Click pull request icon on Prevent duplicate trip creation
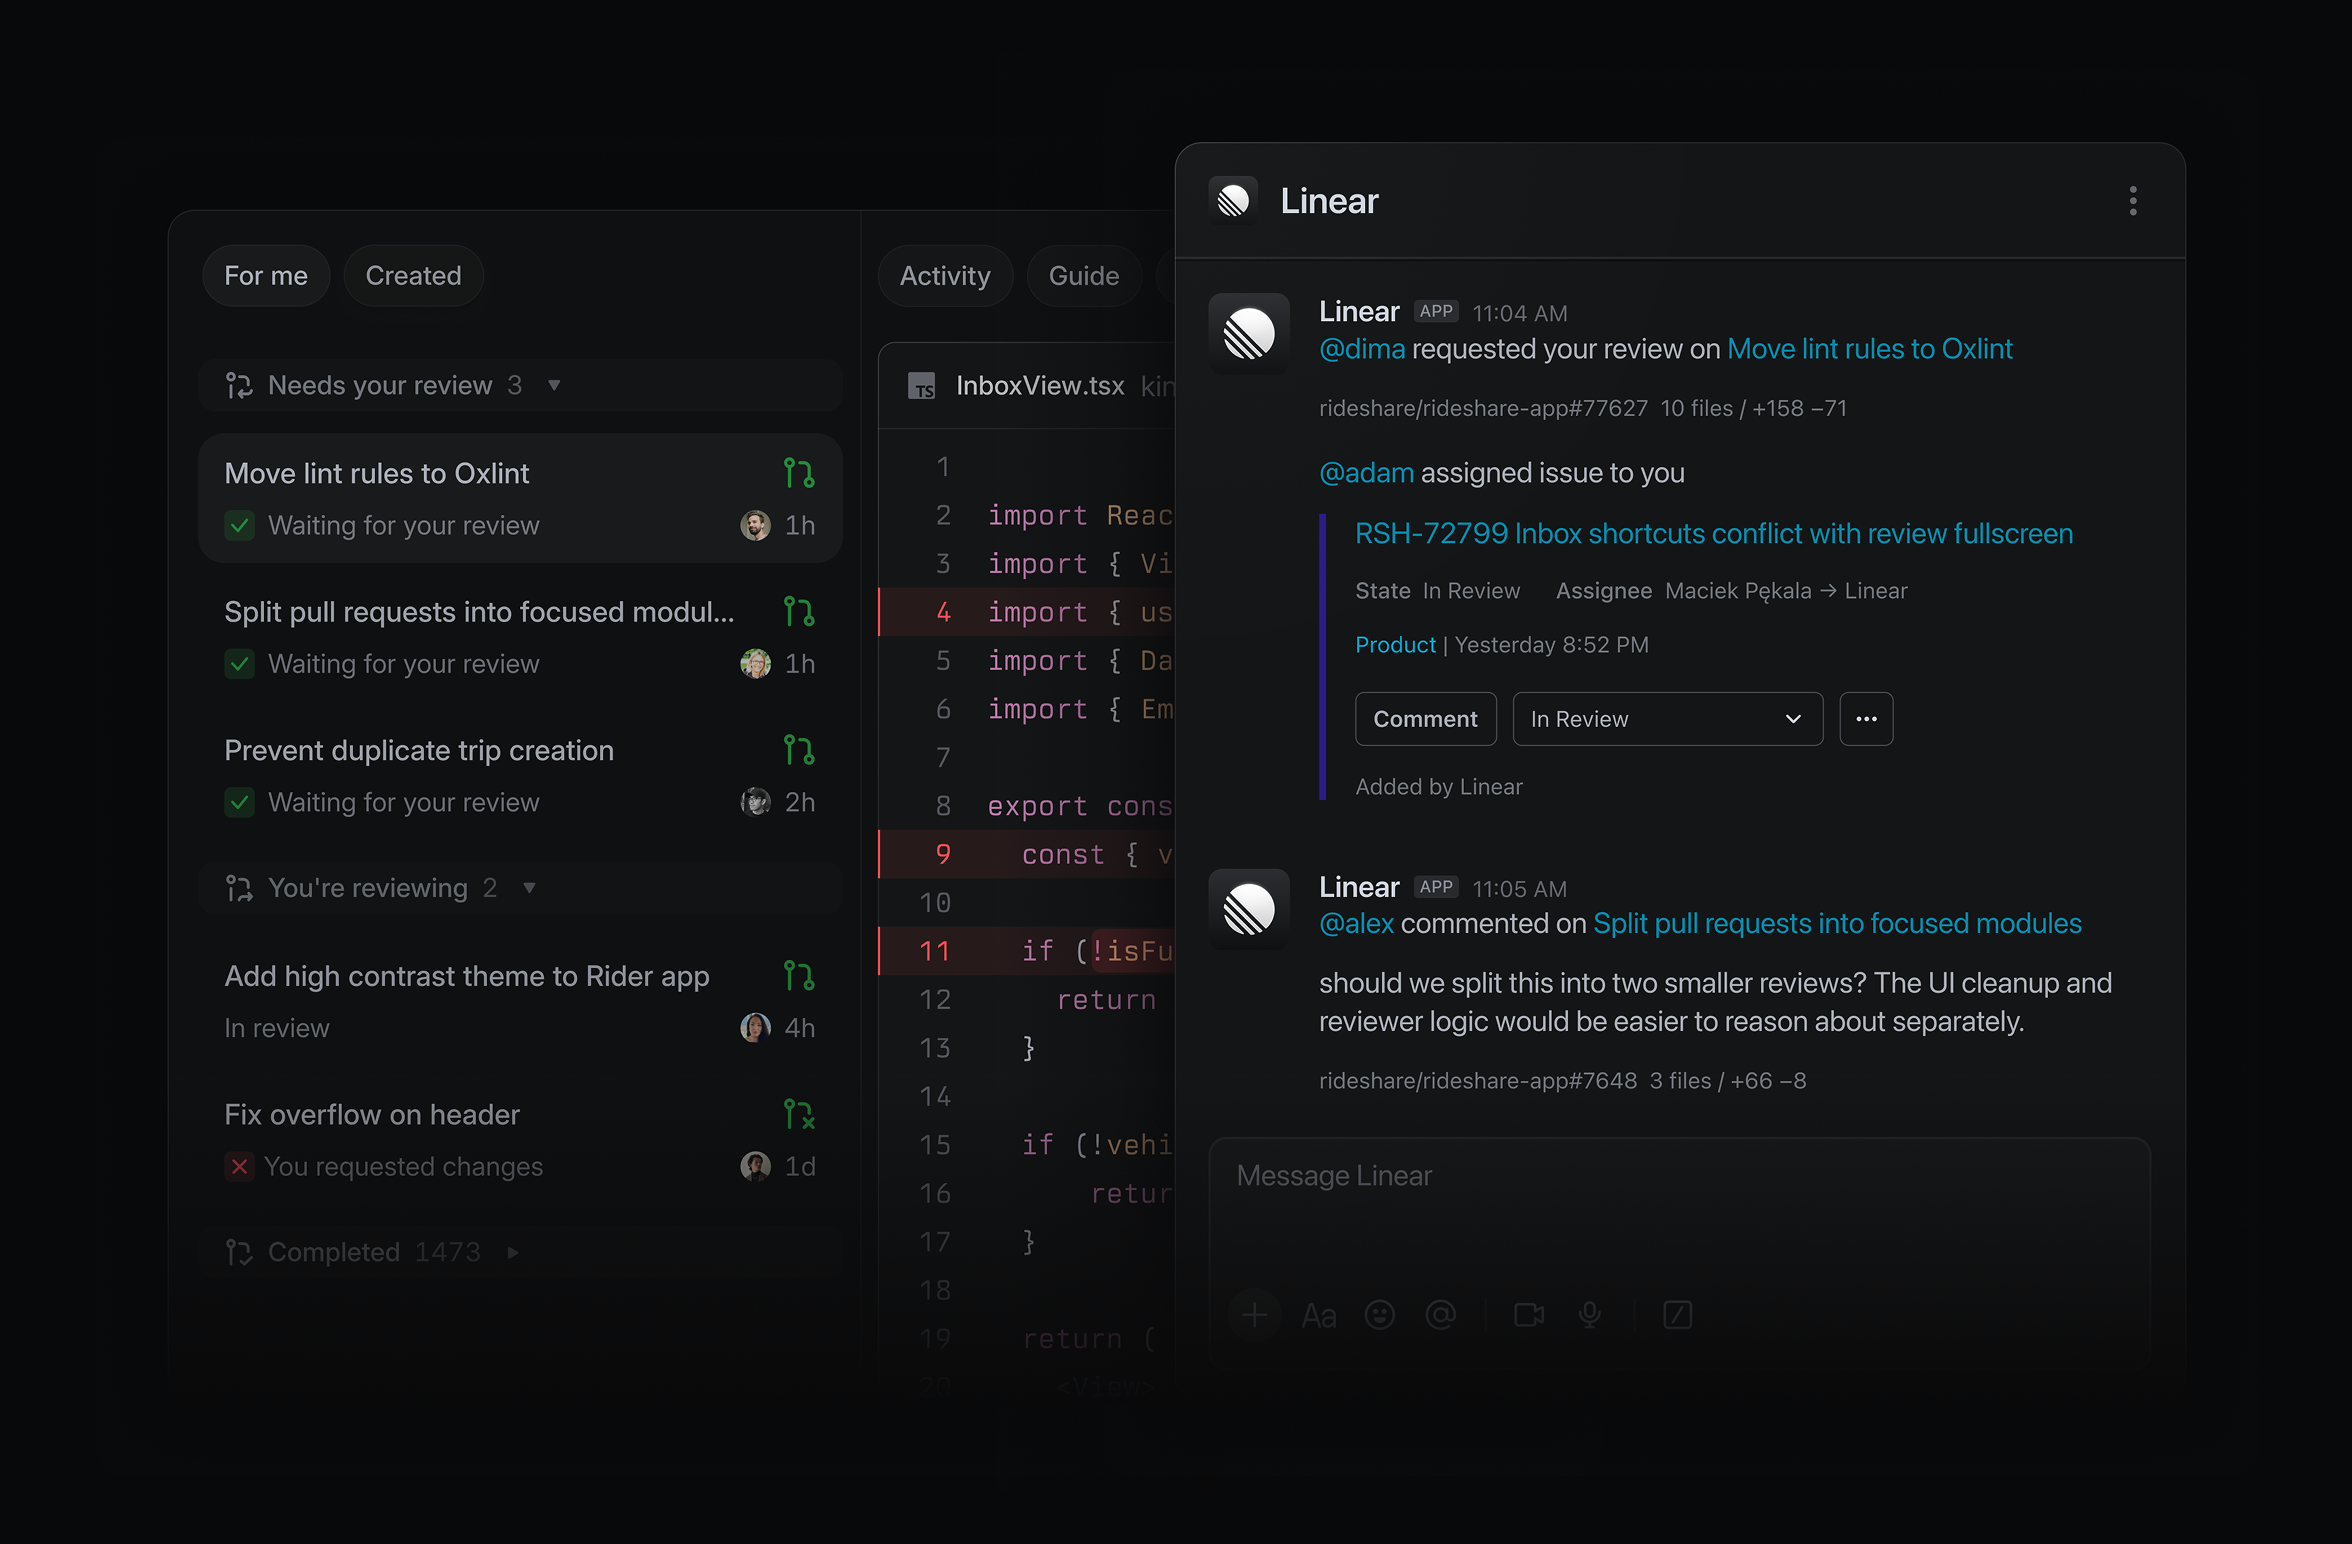2352x1544 pixels. pyautogui.click(x=799, y=750)
